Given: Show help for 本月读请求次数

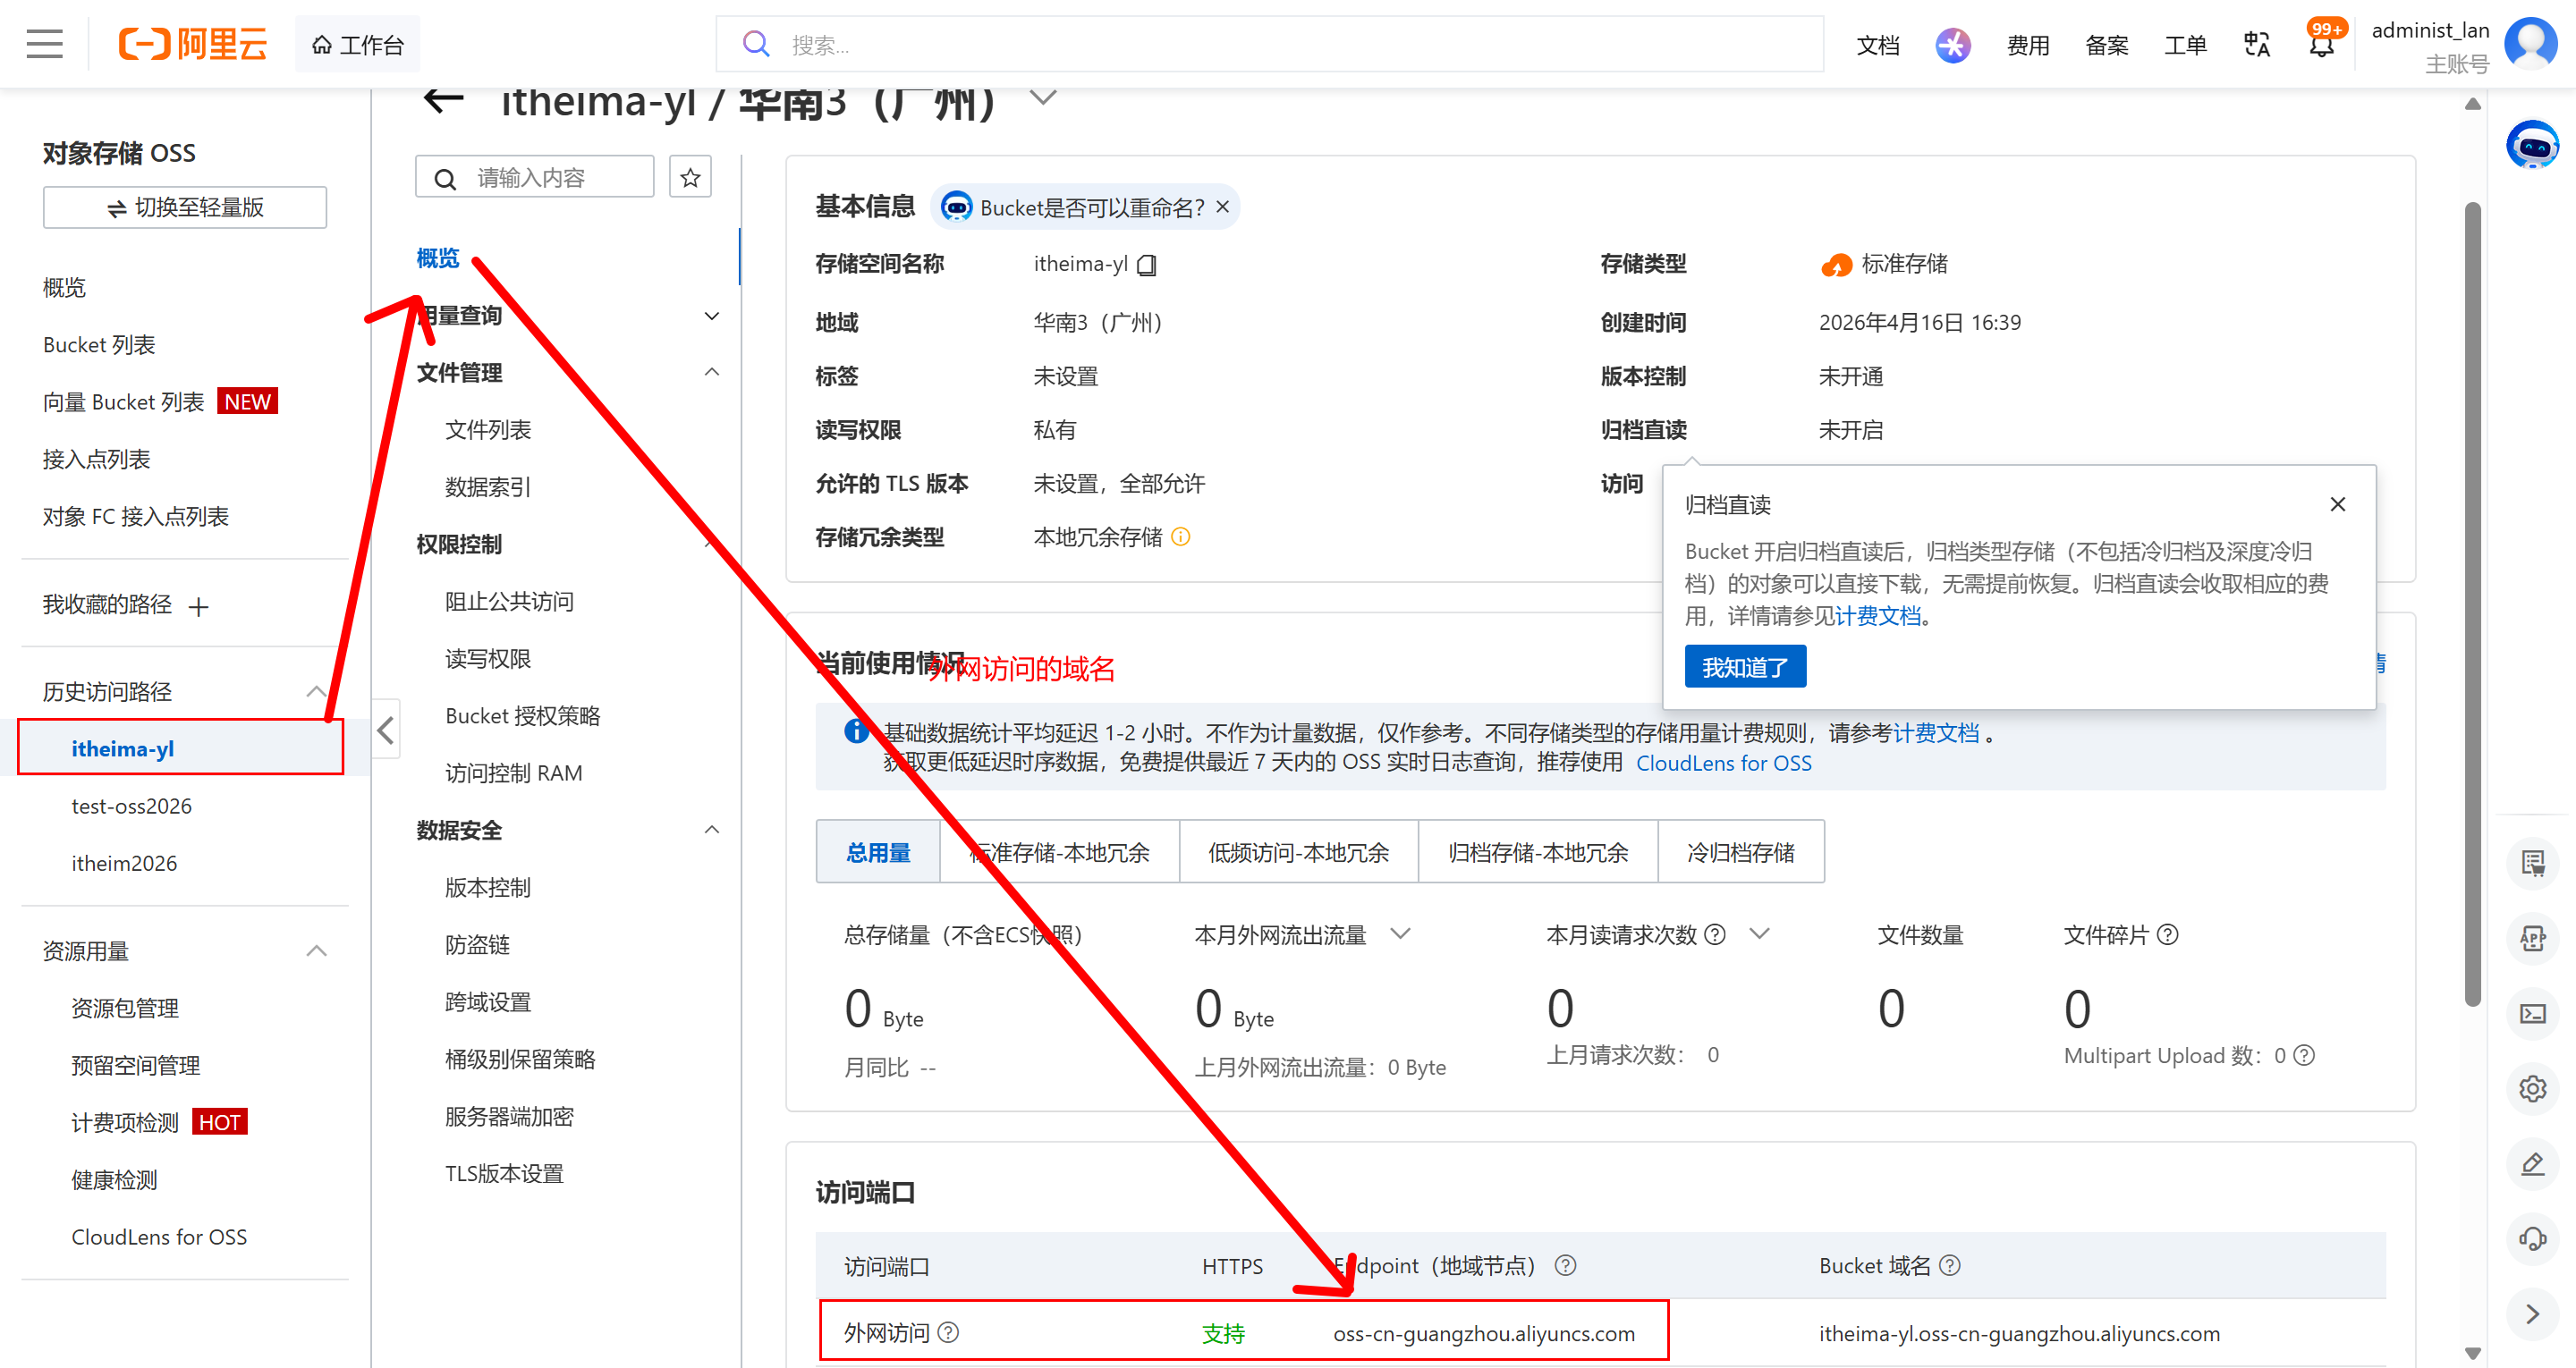Looking at the screenshot, I should tap(1714, 935).
